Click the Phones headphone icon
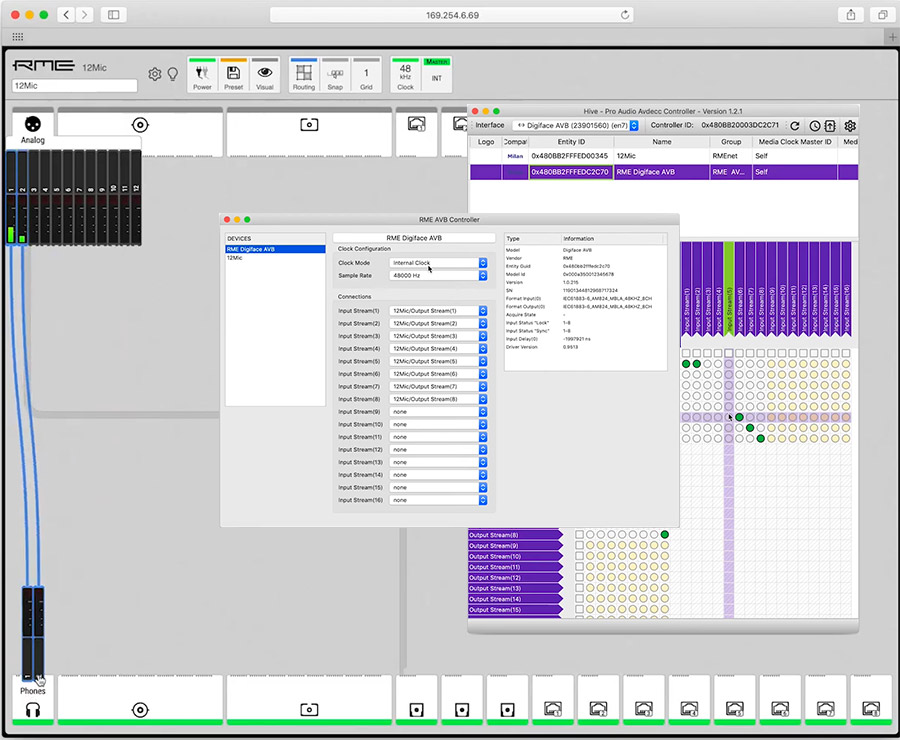This screenshot has width=900, height=740. (32, 709)
